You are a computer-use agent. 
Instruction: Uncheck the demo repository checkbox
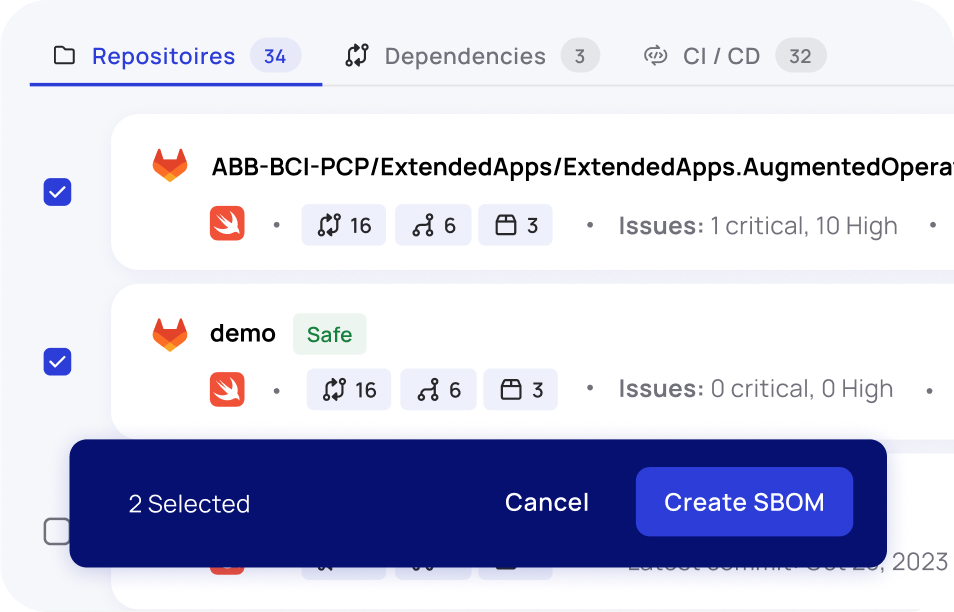pyautogui.click(x=58, y=361)
